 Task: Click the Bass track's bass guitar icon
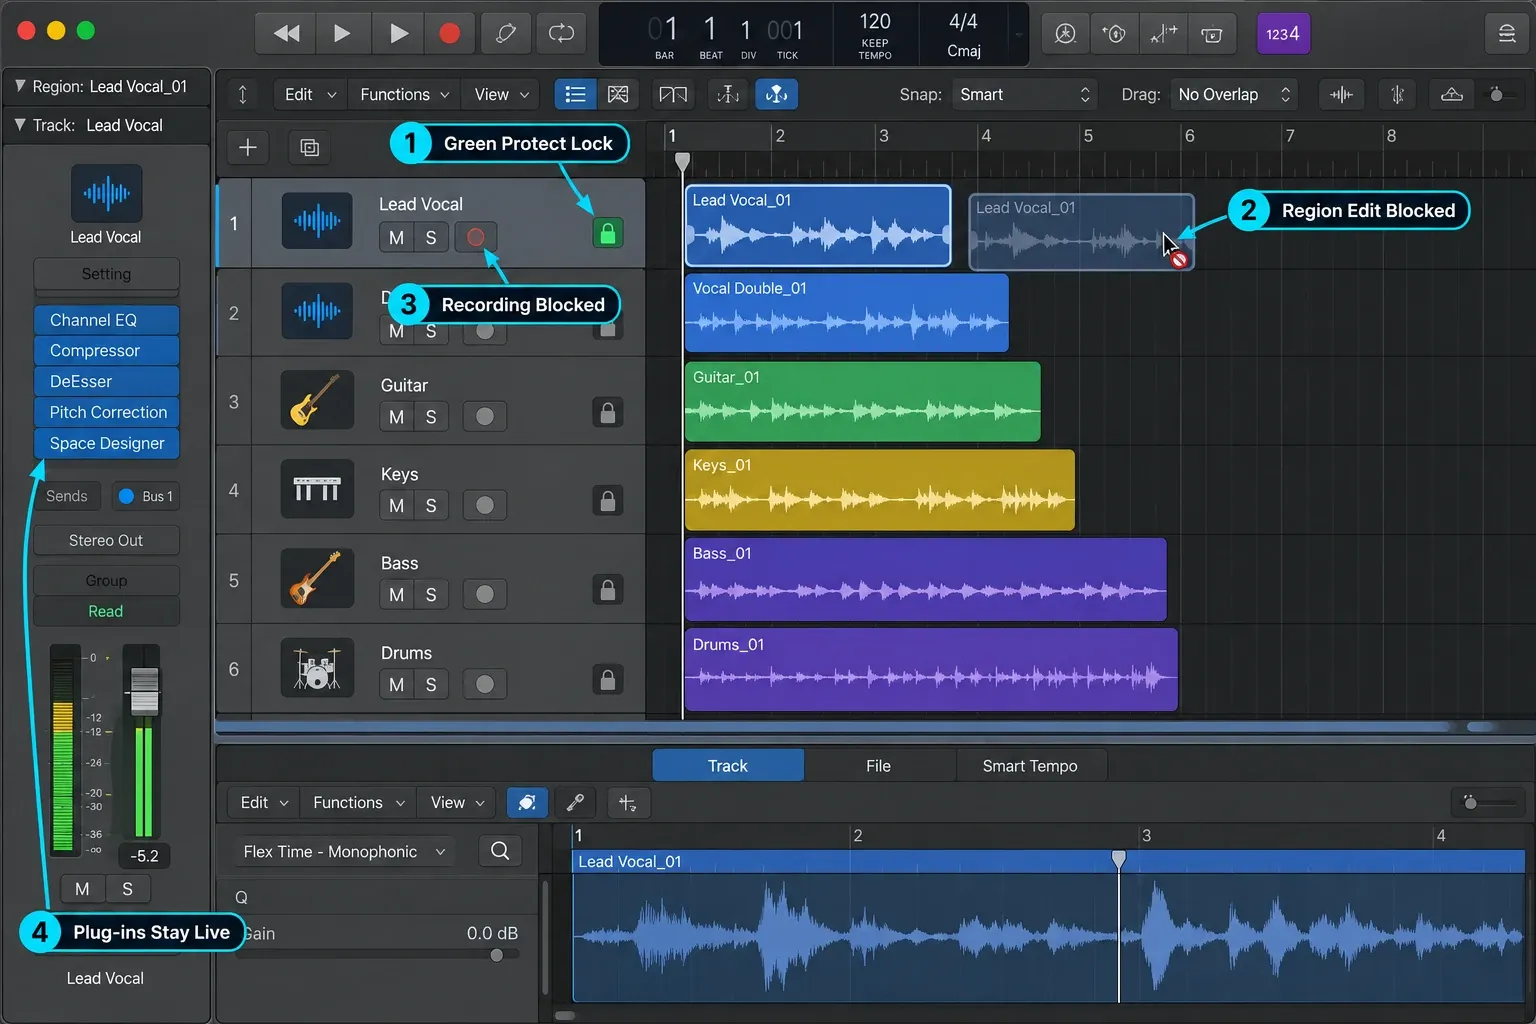click(x=317, y=578)
